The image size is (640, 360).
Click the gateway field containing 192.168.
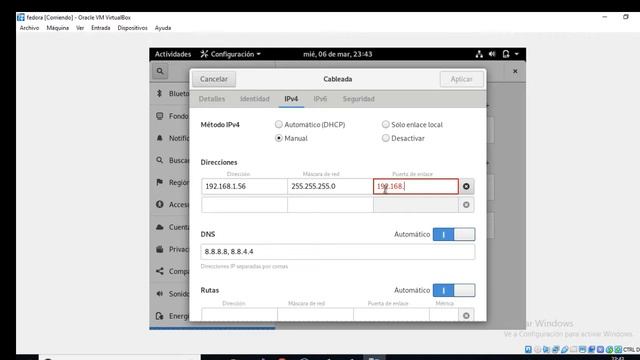point(416,186)
